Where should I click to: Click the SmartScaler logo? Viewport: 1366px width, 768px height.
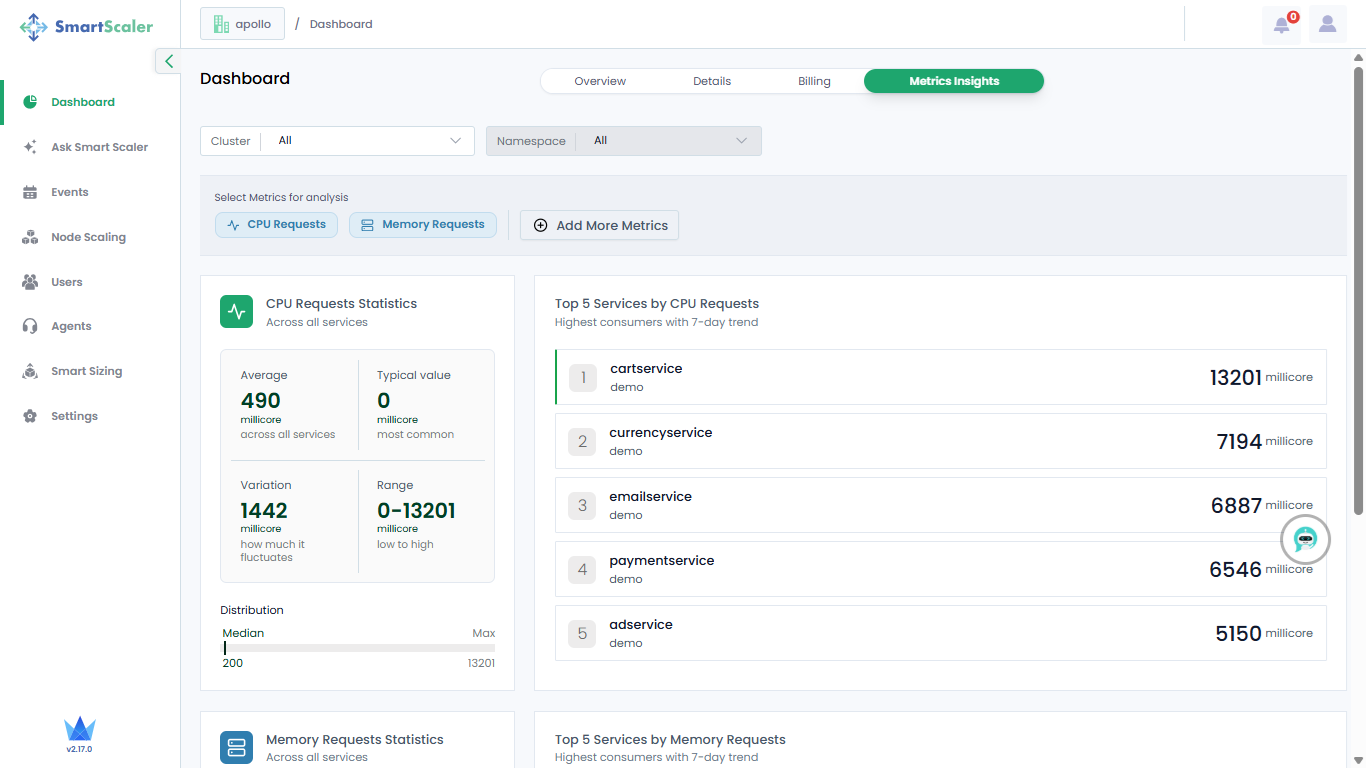(87, 27)
